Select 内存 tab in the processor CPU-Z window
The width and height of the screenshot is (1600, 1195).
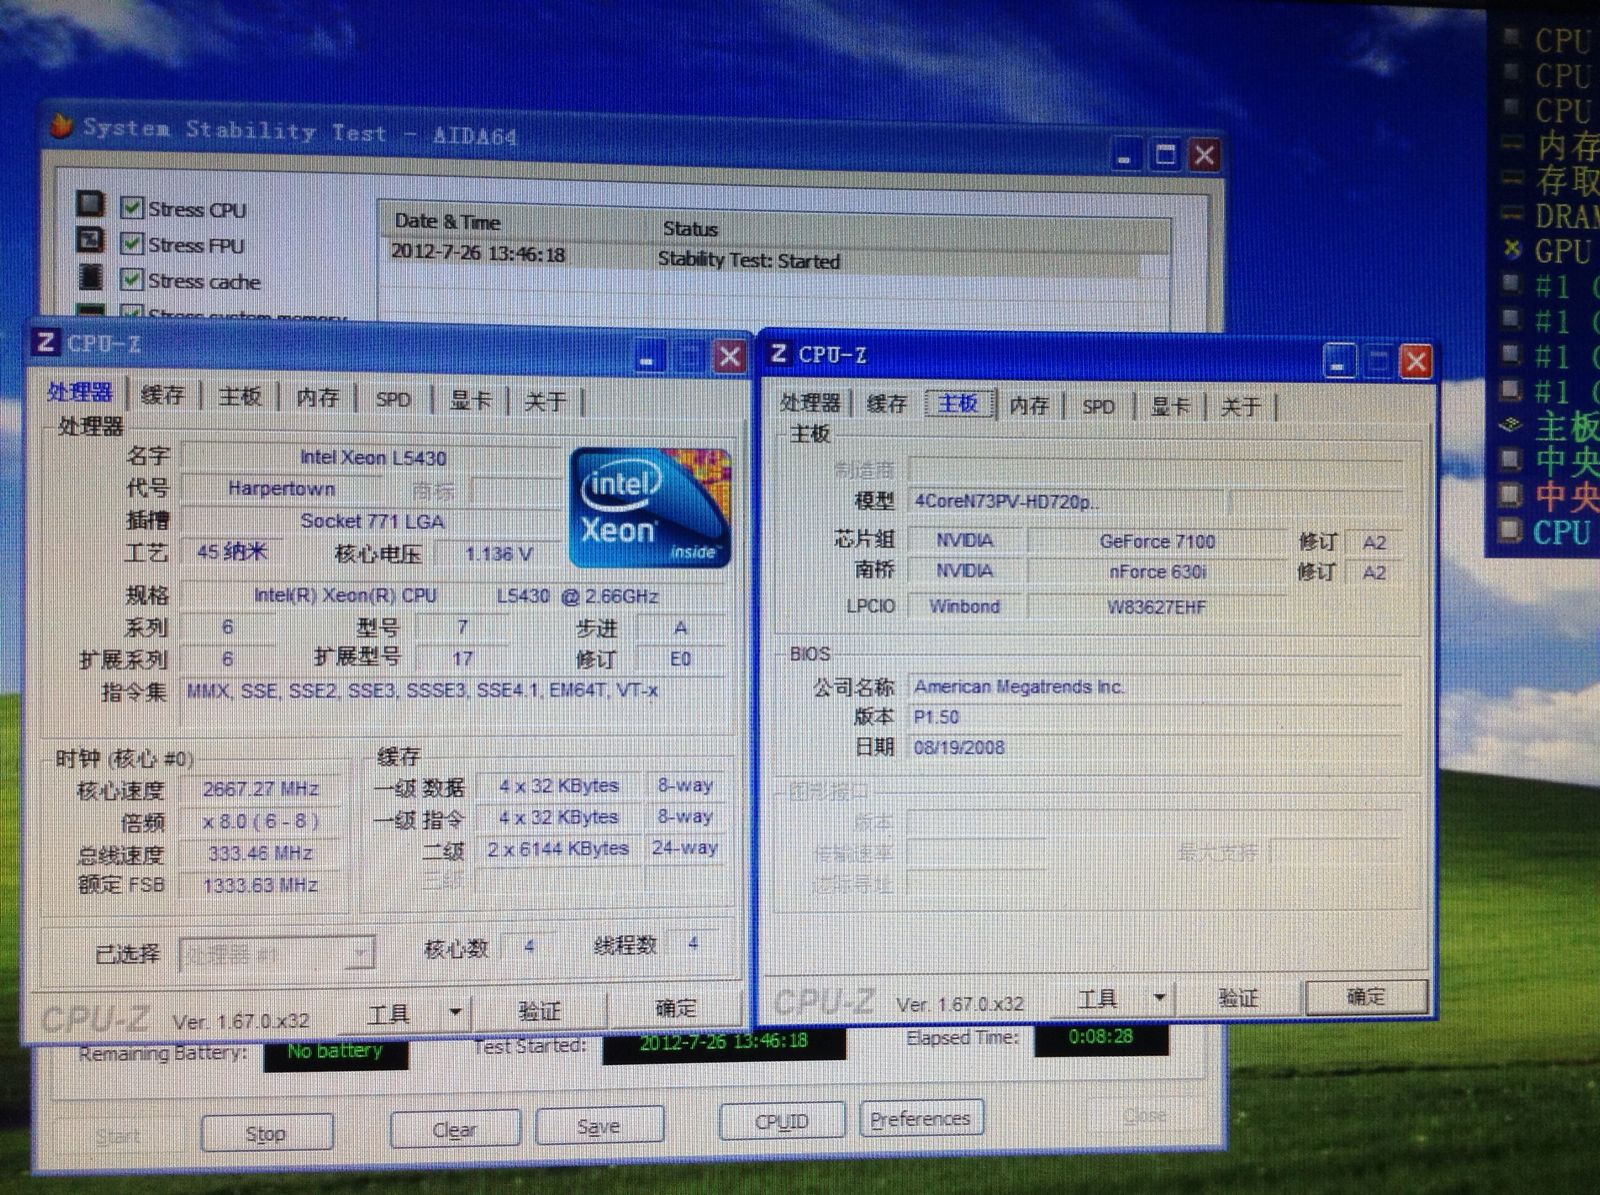coord(317,398)
